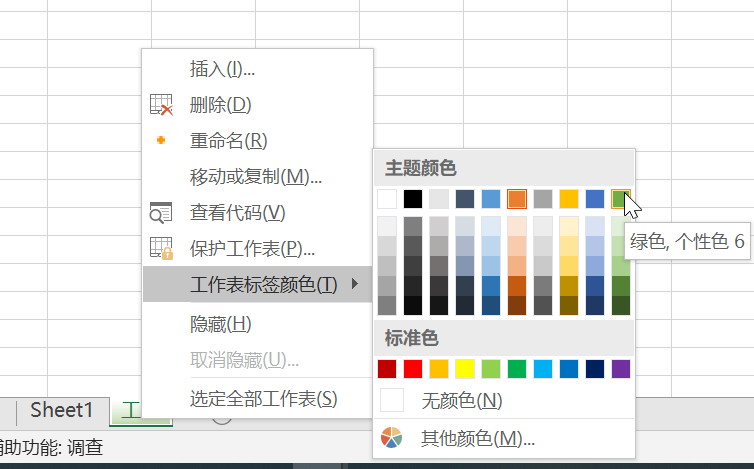Image resolution: width=754 pixels, height=469 pixels.
Task: Select 删除(D) menu entry
Action: (258, 104)
